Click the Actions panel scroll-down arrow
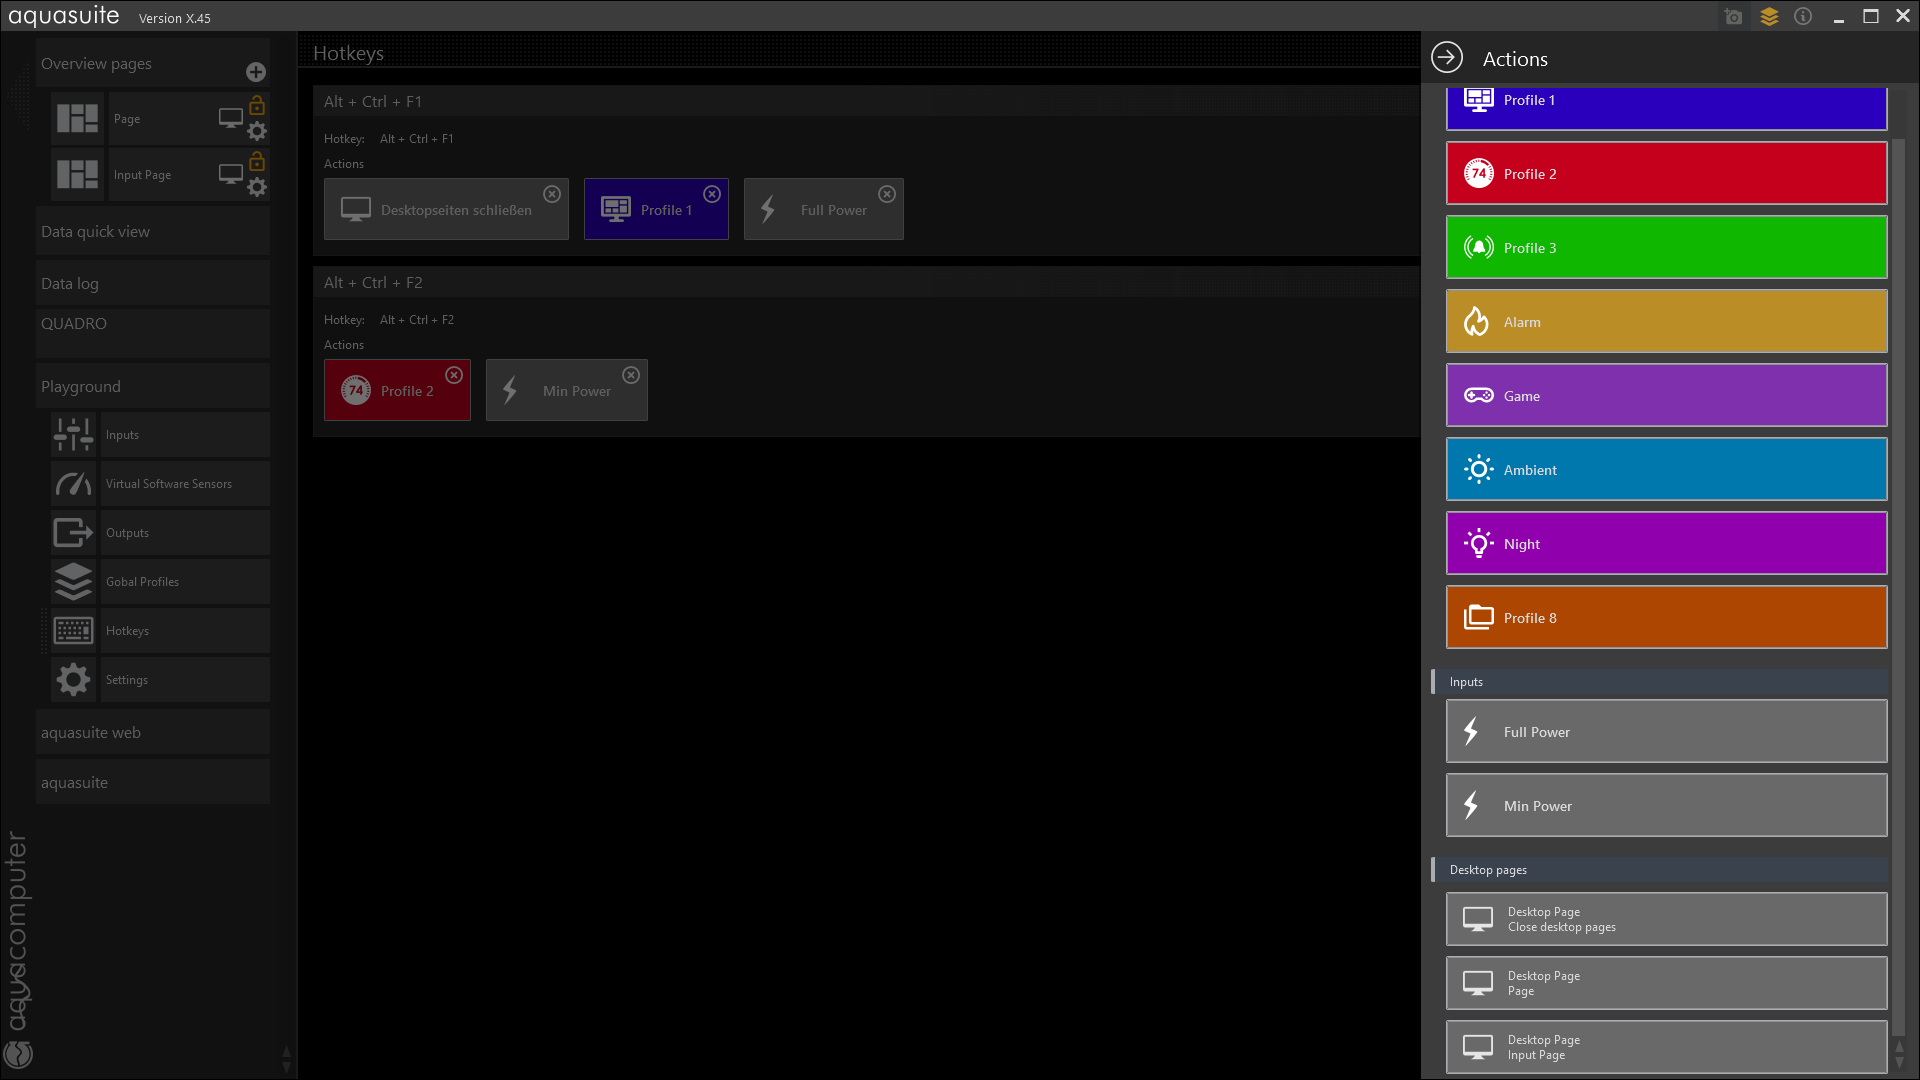Image resolution: width=1920 pixels, height=1080 pixels. pyautogui.click(x=1899, y=1062)
